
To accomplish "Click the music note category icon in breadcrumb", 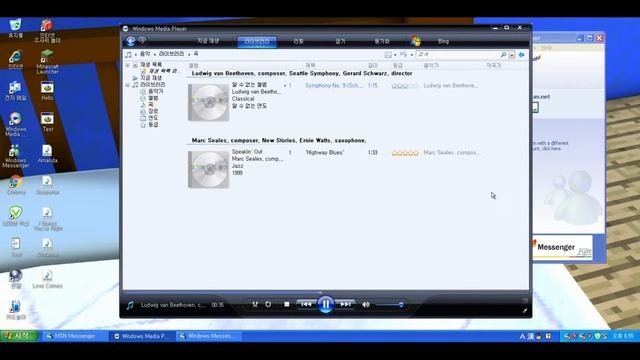I will 129,54.
